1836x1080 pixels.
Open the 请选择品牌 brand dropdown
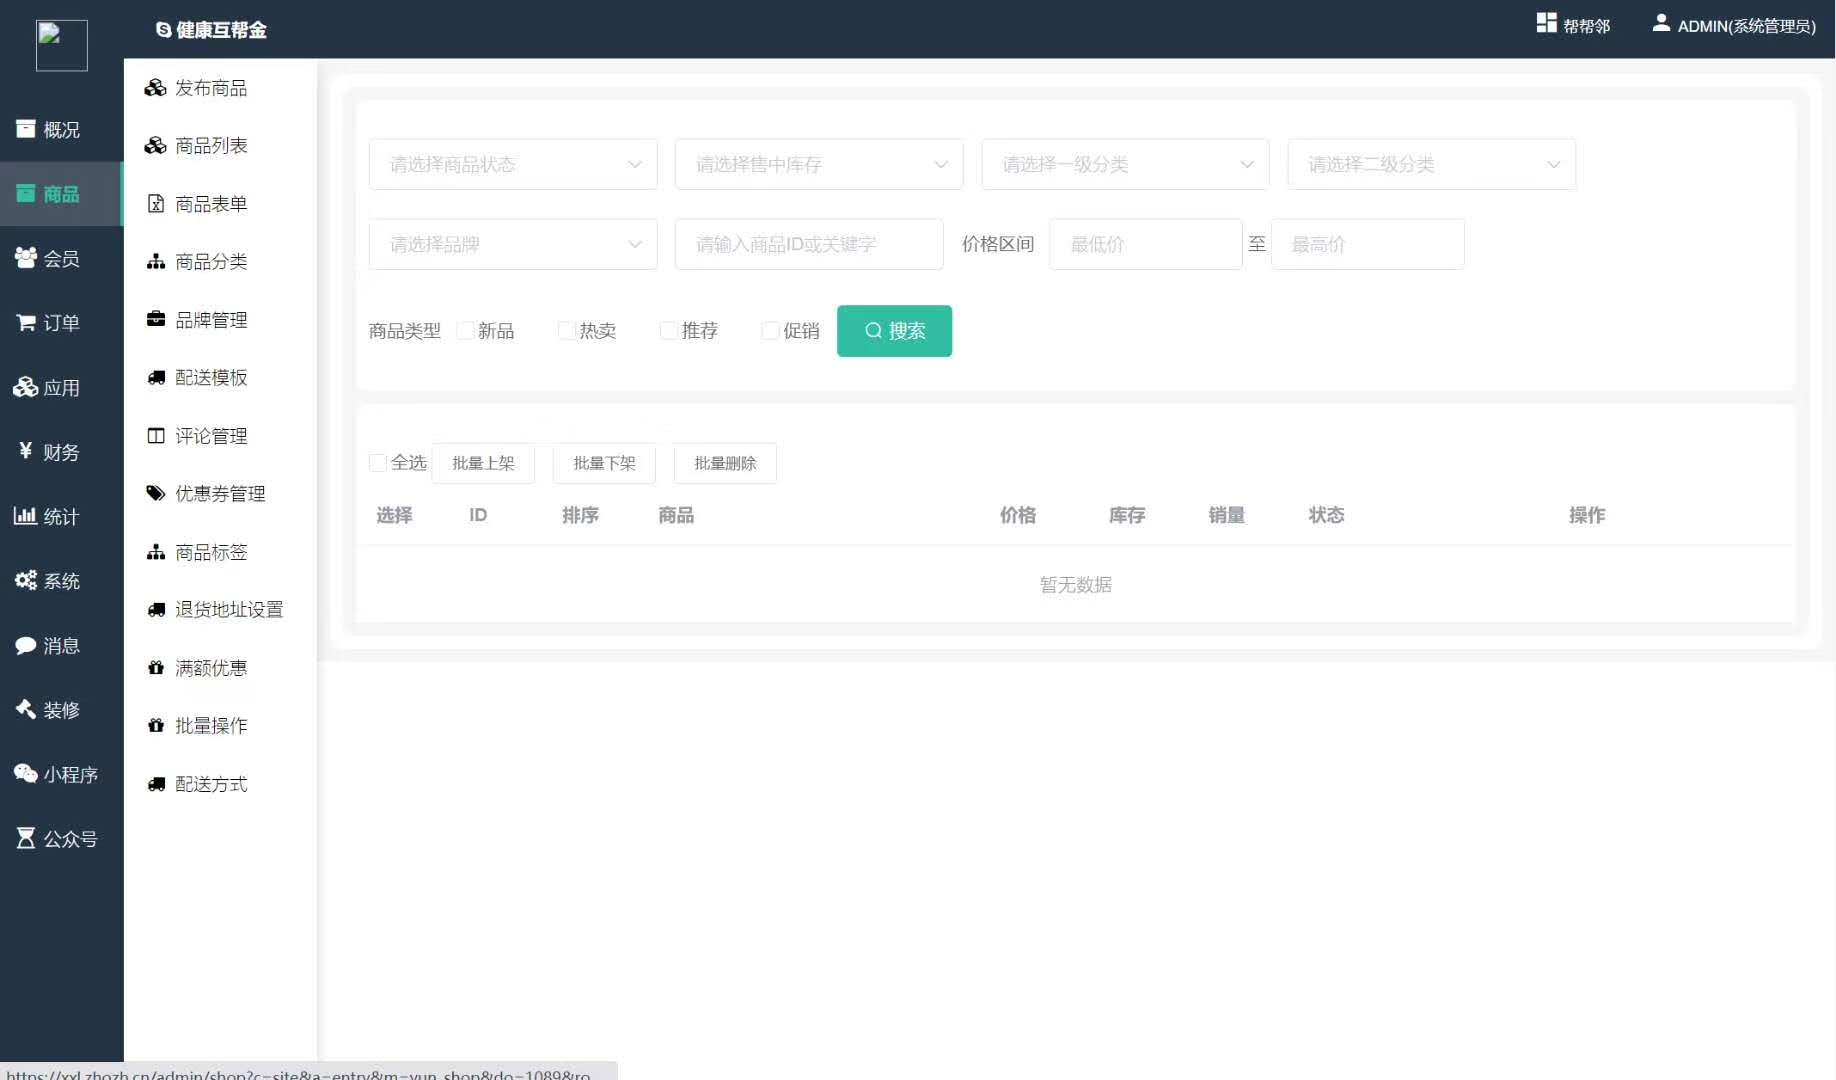[x=513, y=244]
